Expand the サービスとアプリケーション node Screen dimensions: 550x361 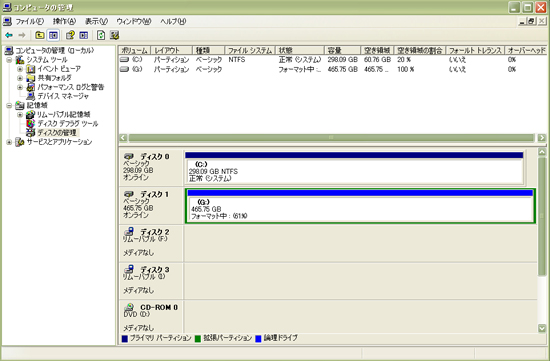click(9, 142)
